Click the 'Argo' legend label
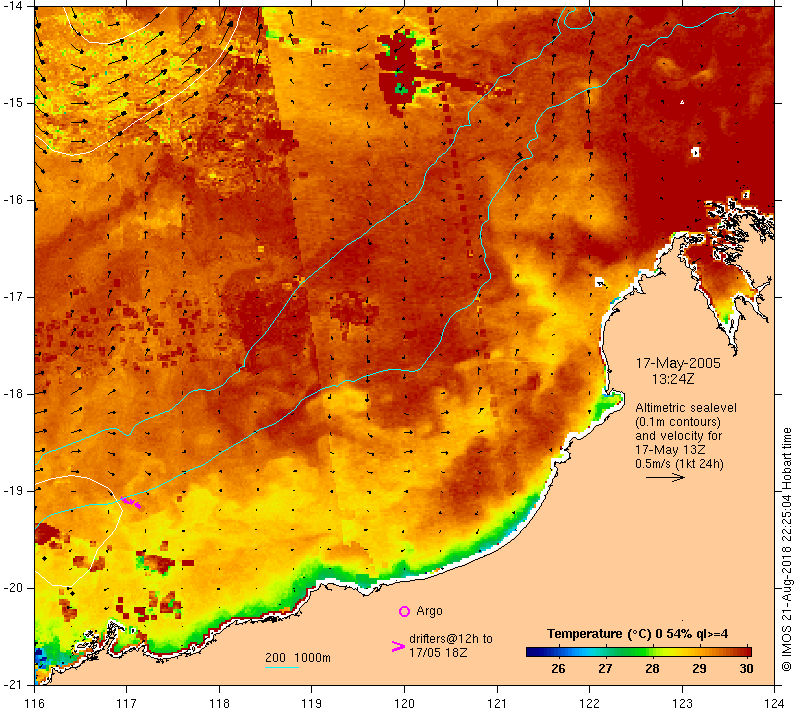The image size is (800, 710). pos(429,611)
